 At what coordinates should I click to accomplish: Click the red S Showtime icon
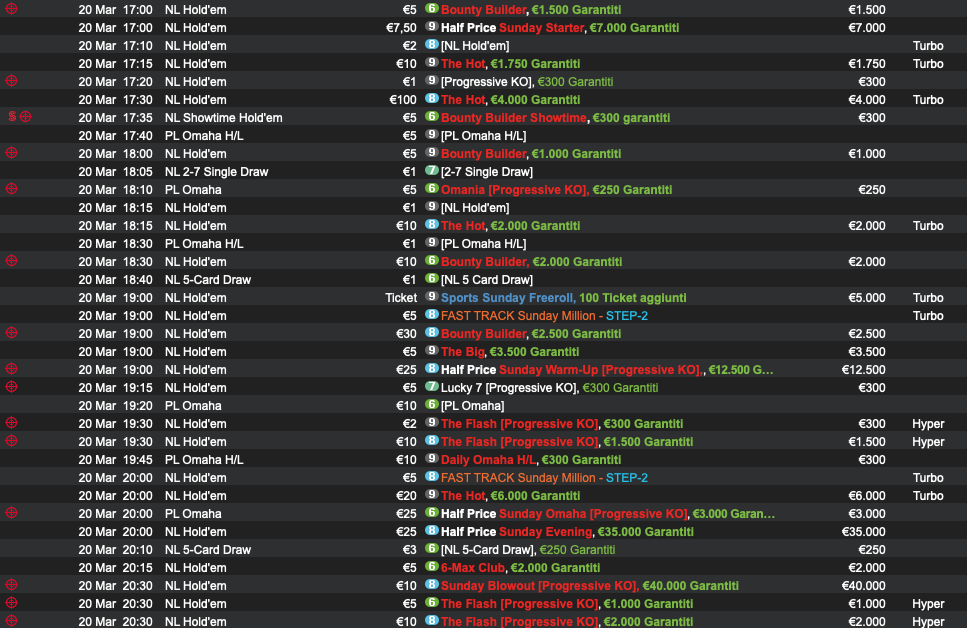[12, 117]
